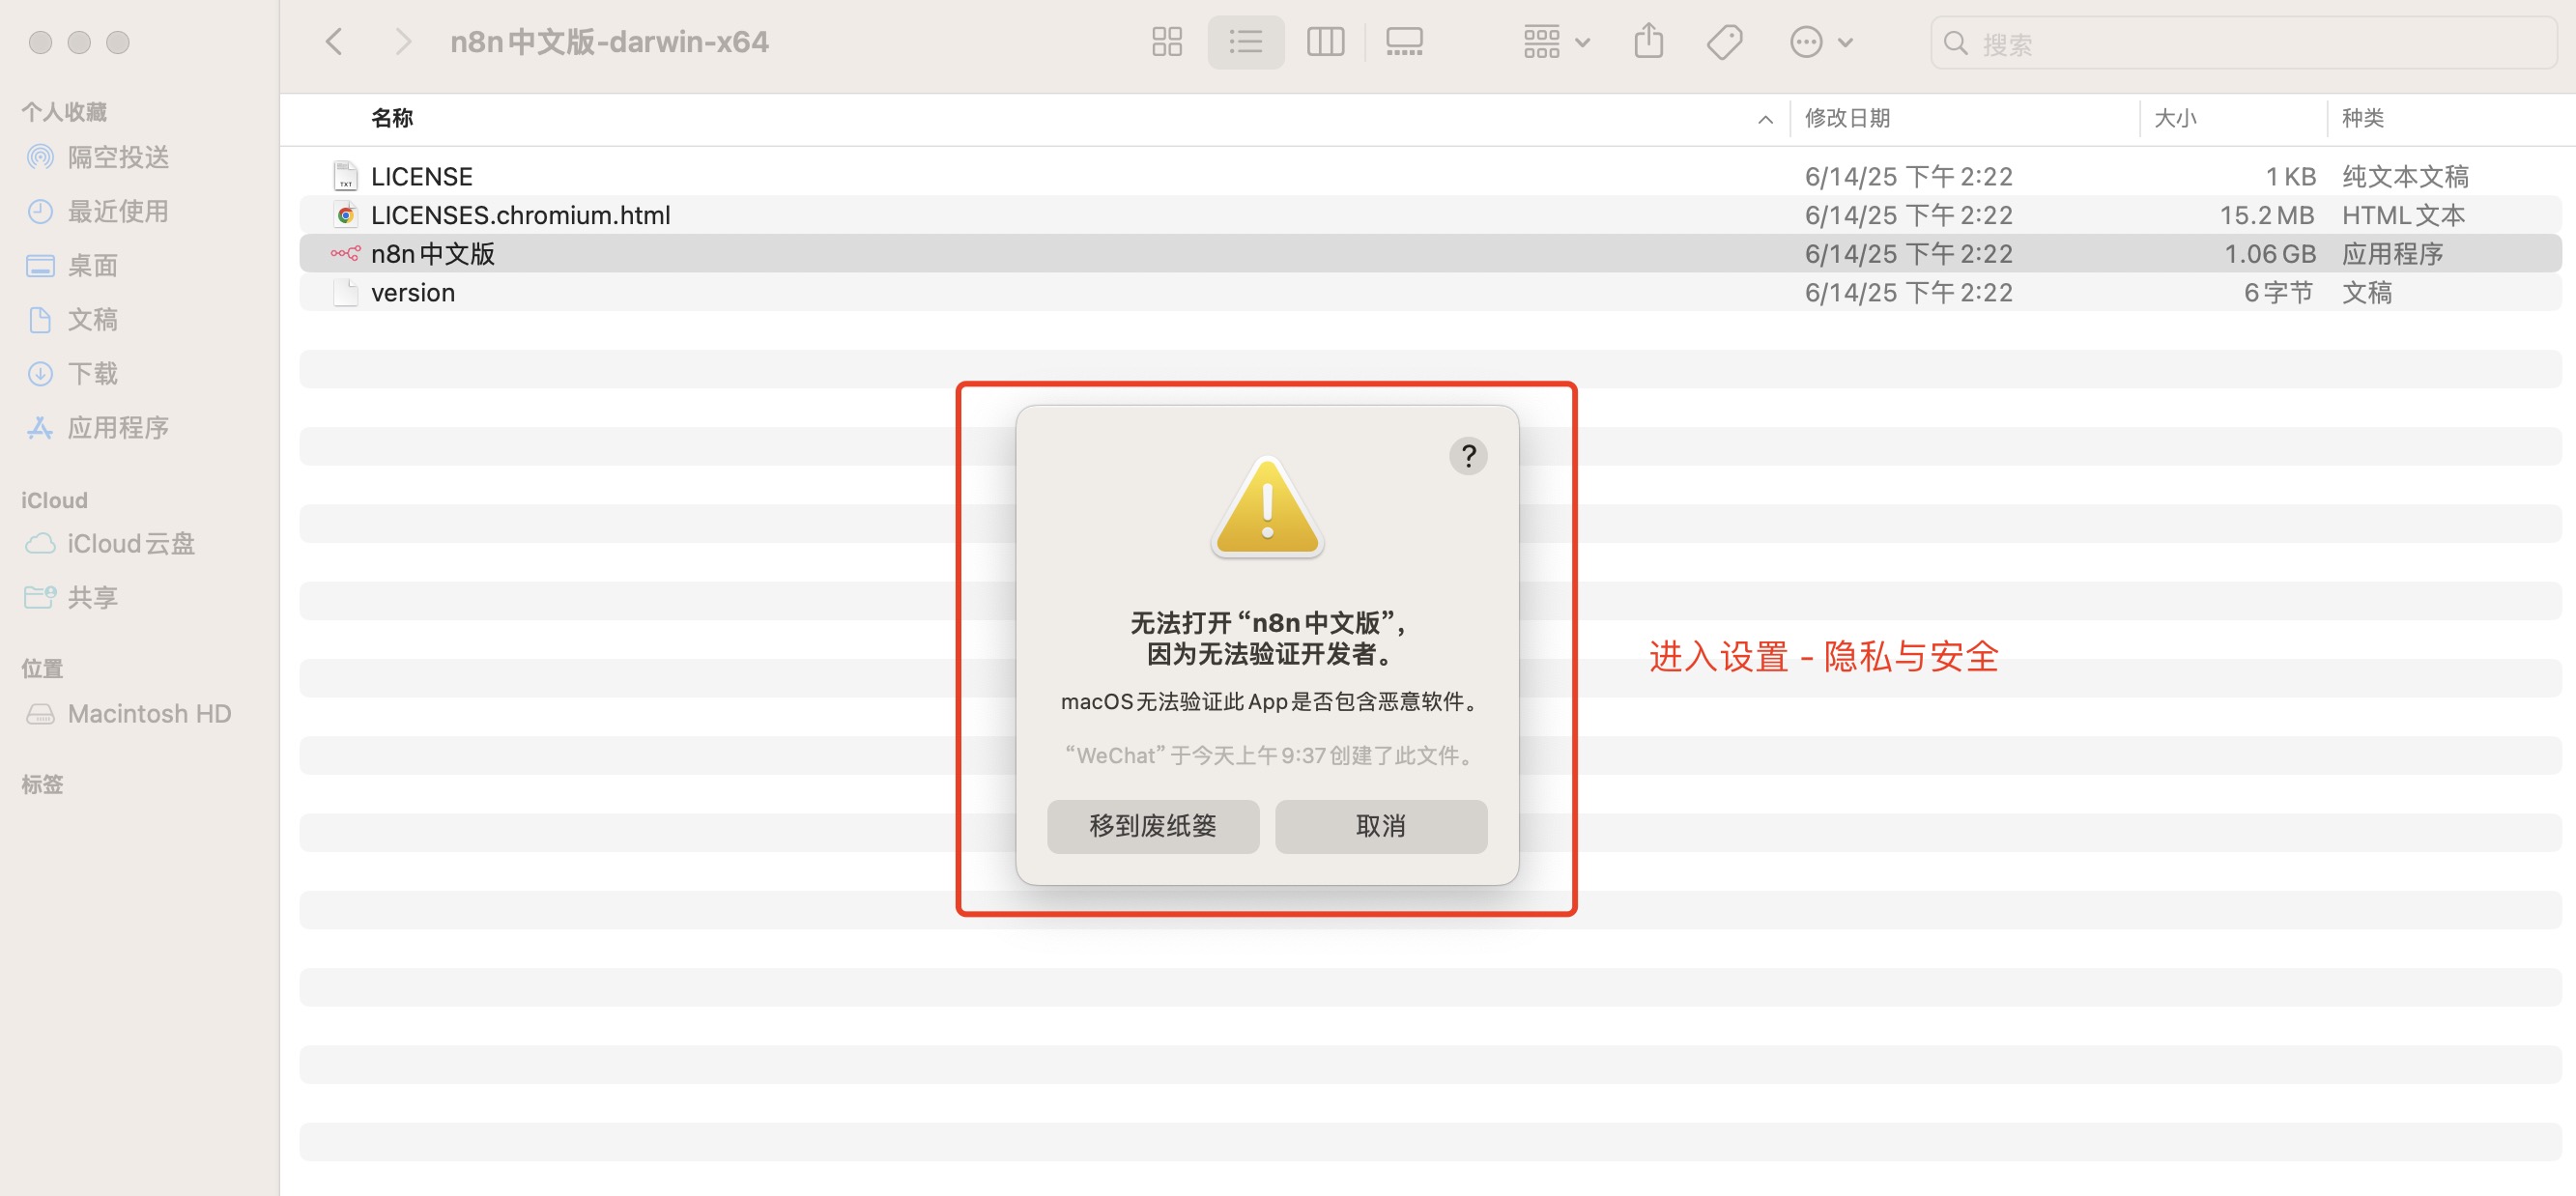Click 移到废纸篓 in the dialog
The height and width of the screenshot is (1196, 2576).
[1153, 825]
